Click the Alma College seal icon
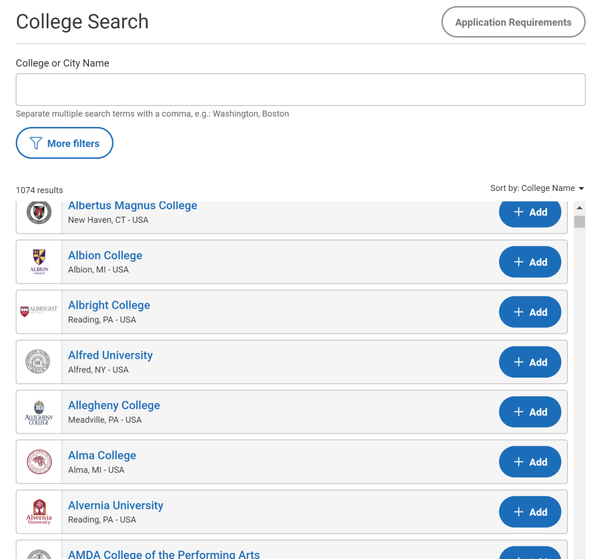The height and width of the screenshot is (559, 600). pyautogui.click(x=39, y=462)
